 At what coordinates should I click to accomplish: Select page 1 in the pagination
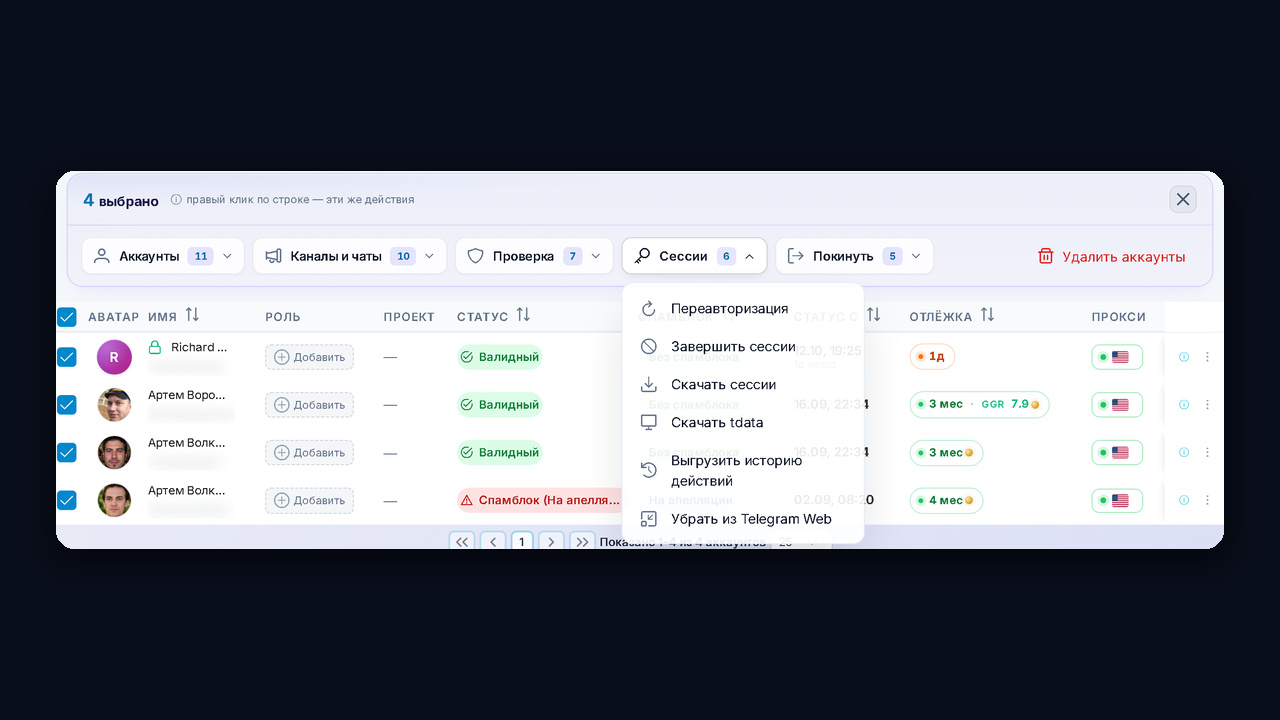(x=521, y=542)
